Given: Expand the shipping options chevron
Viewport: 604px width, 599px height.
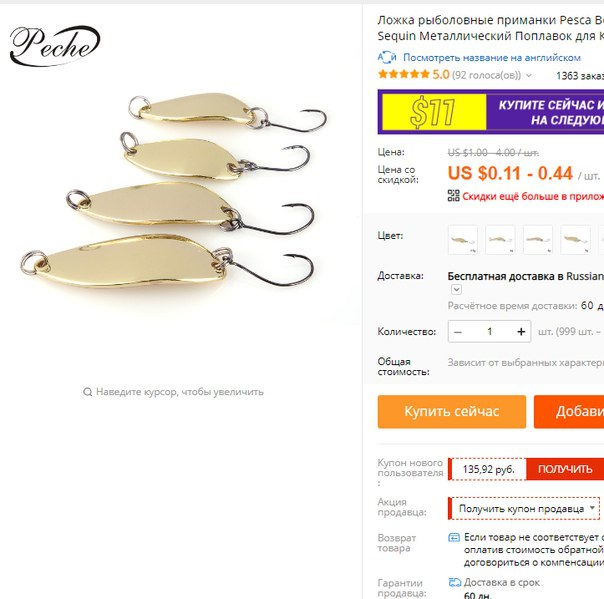Looking at the screenshot, I should point(456,289).
